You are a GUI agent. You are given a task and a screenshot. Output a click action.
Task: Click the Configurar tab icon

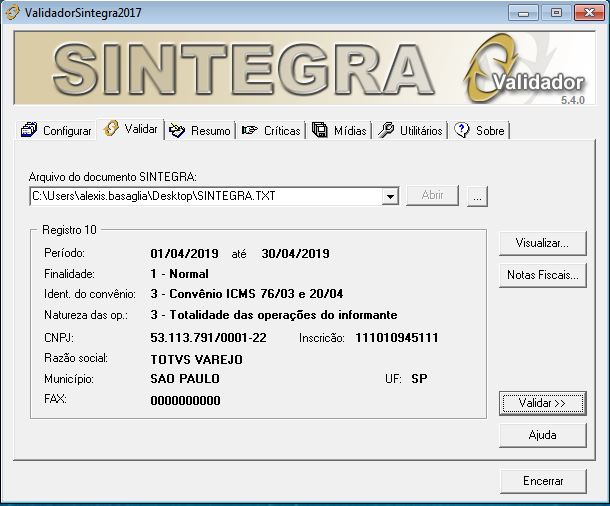point(29,130)
